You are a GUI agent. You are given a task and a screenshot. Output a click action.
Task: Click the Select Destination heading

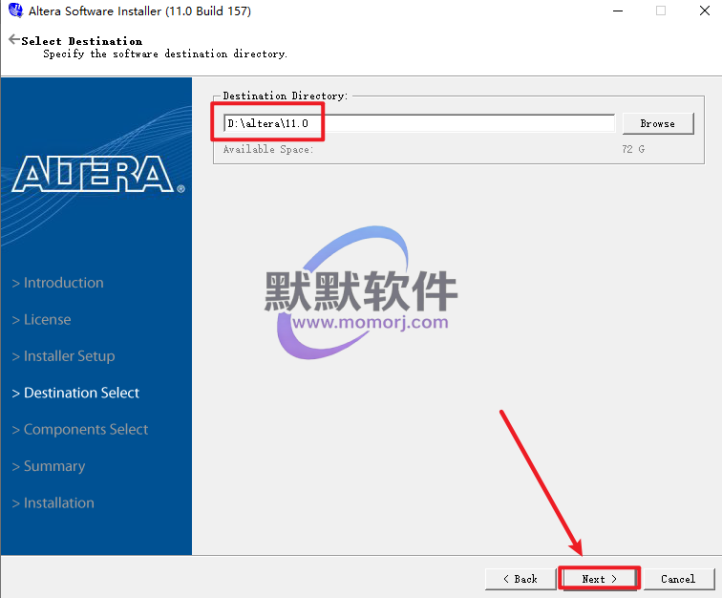point(82,41)
